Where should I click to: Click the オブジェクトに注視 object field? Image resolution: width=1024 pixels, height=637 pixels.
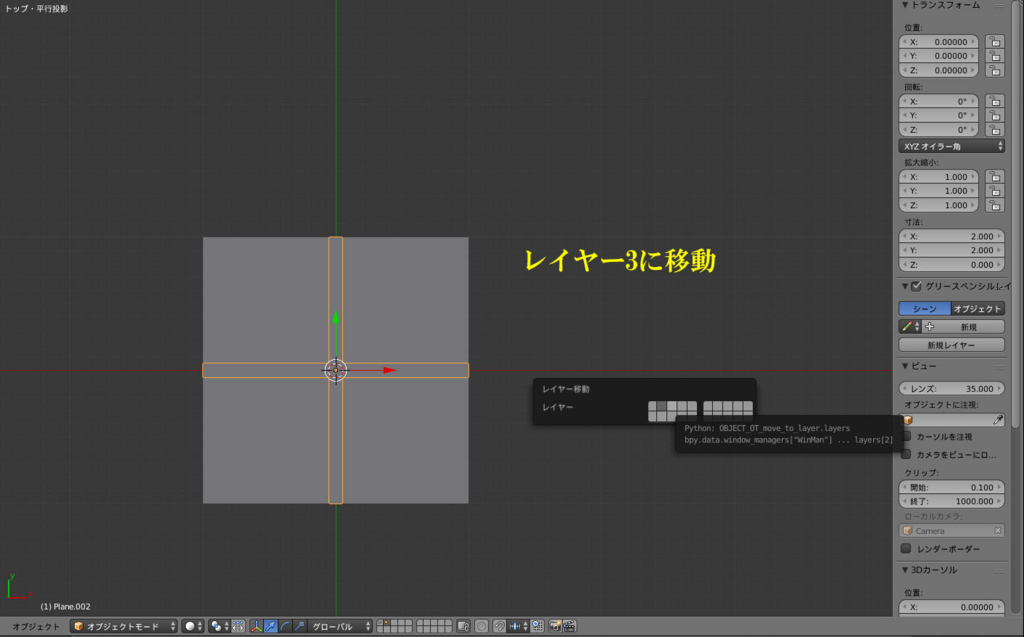(x=952, y=419)
